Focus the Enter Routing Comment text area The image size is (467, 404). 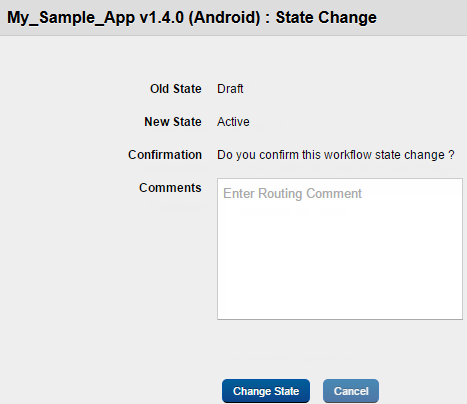coord(340,249)
